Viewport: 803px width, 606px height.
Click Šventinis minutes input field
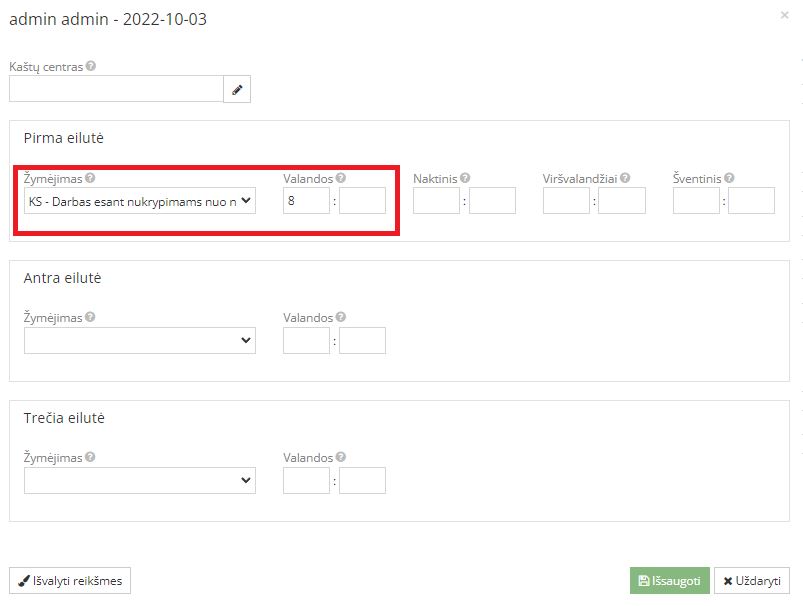[x=751, y=201]
